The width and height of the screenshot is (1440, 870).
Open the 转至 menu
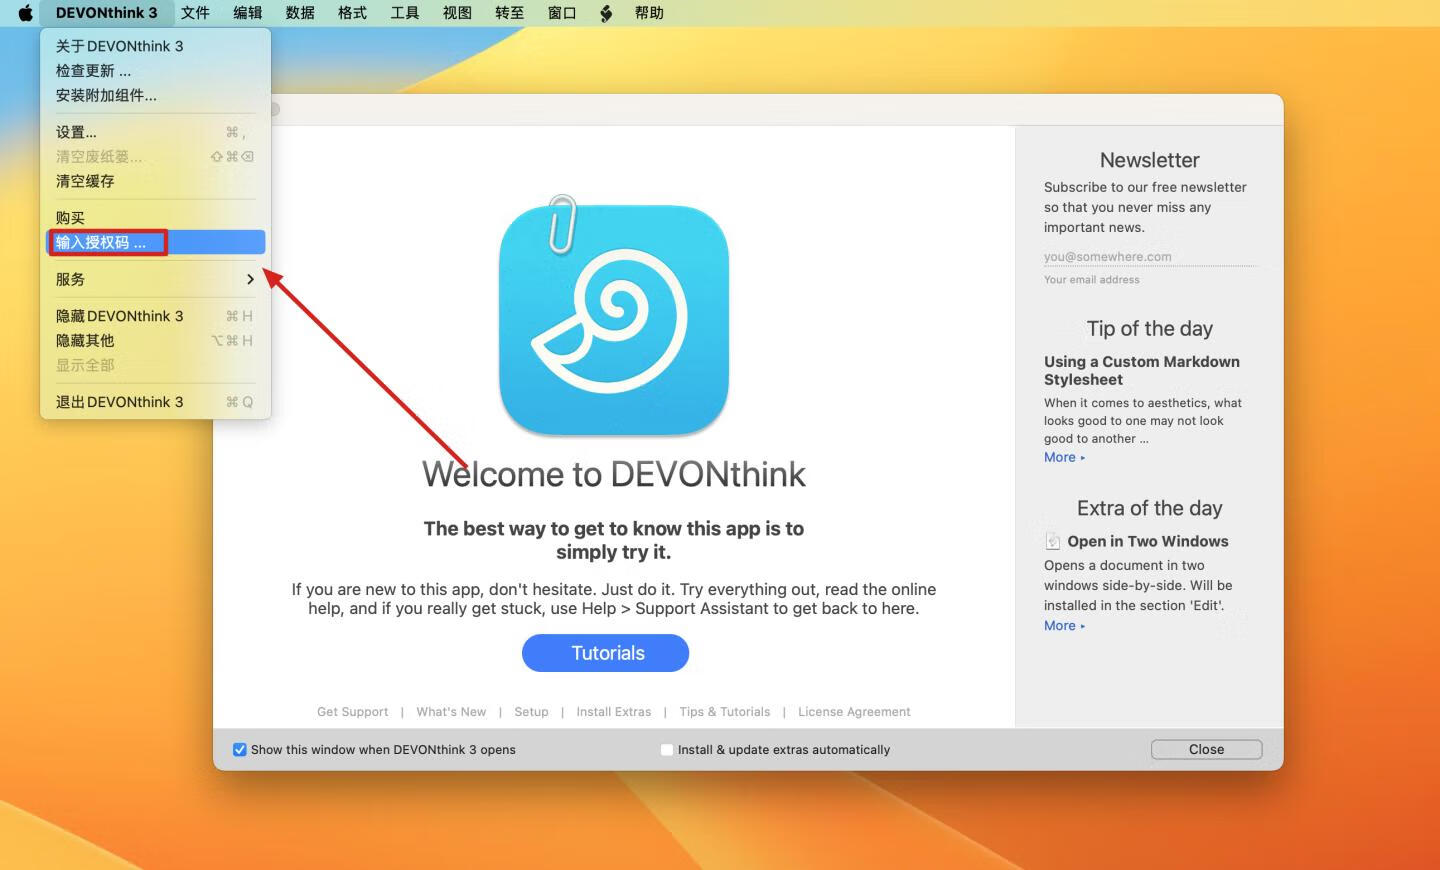point(509,13)
